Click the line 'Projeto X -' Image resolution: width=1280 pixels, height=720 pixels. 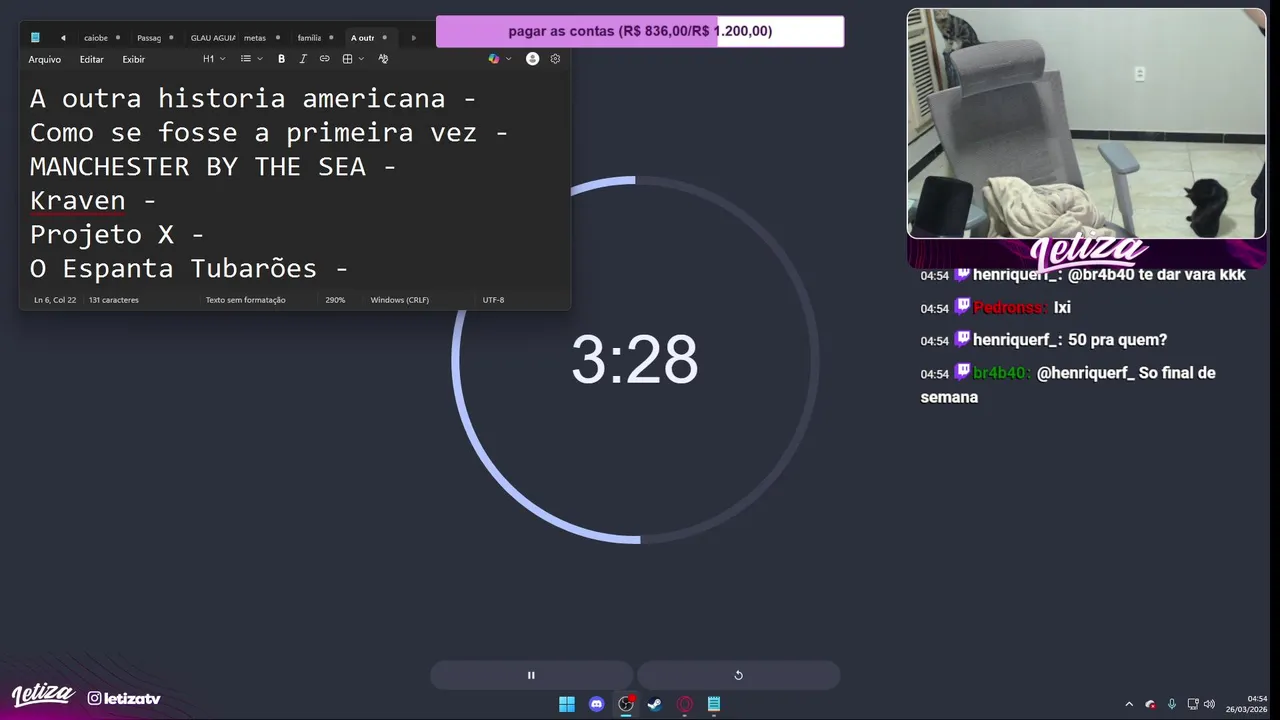[x=117, y=234]
